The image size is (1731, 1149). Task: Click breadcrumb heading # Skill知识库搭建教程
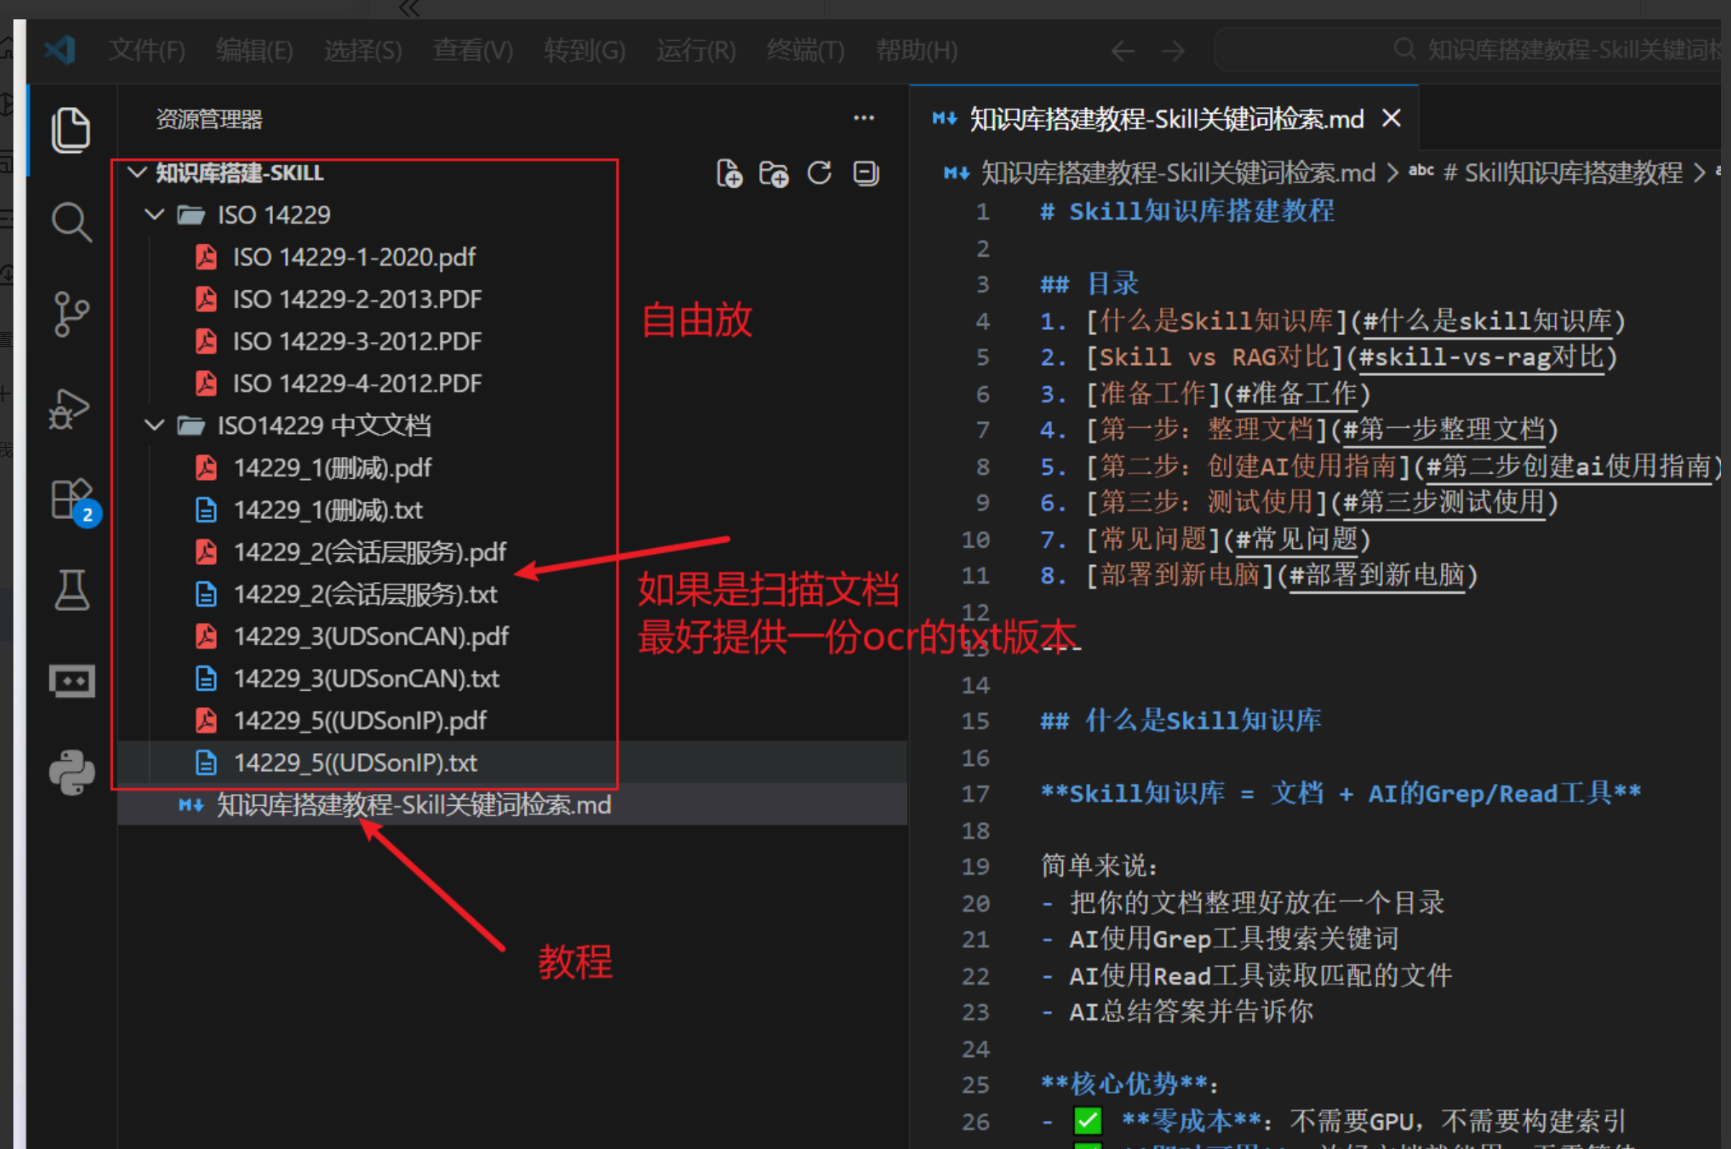pos(1563,173)
